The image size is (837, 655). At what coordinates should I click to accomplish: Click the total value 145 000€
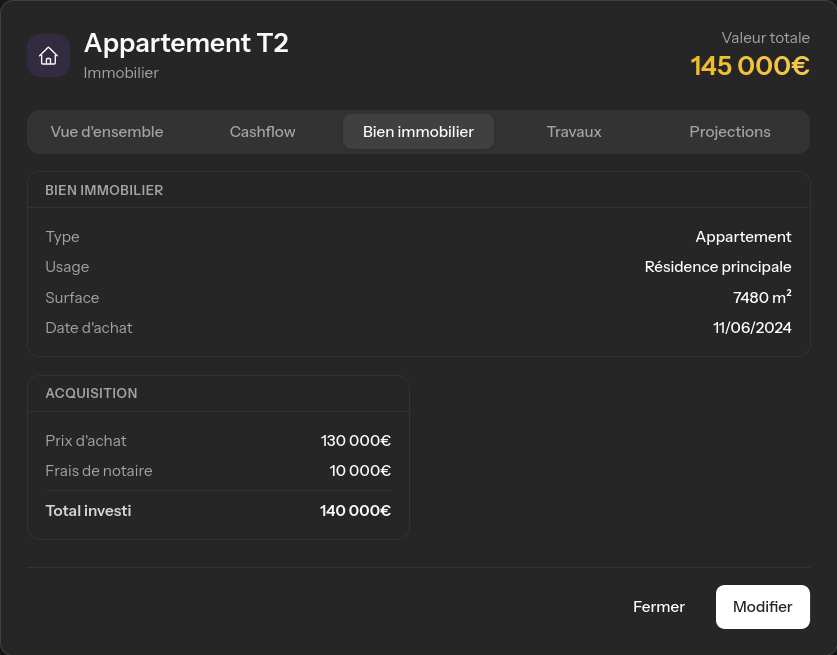point(750,65)
